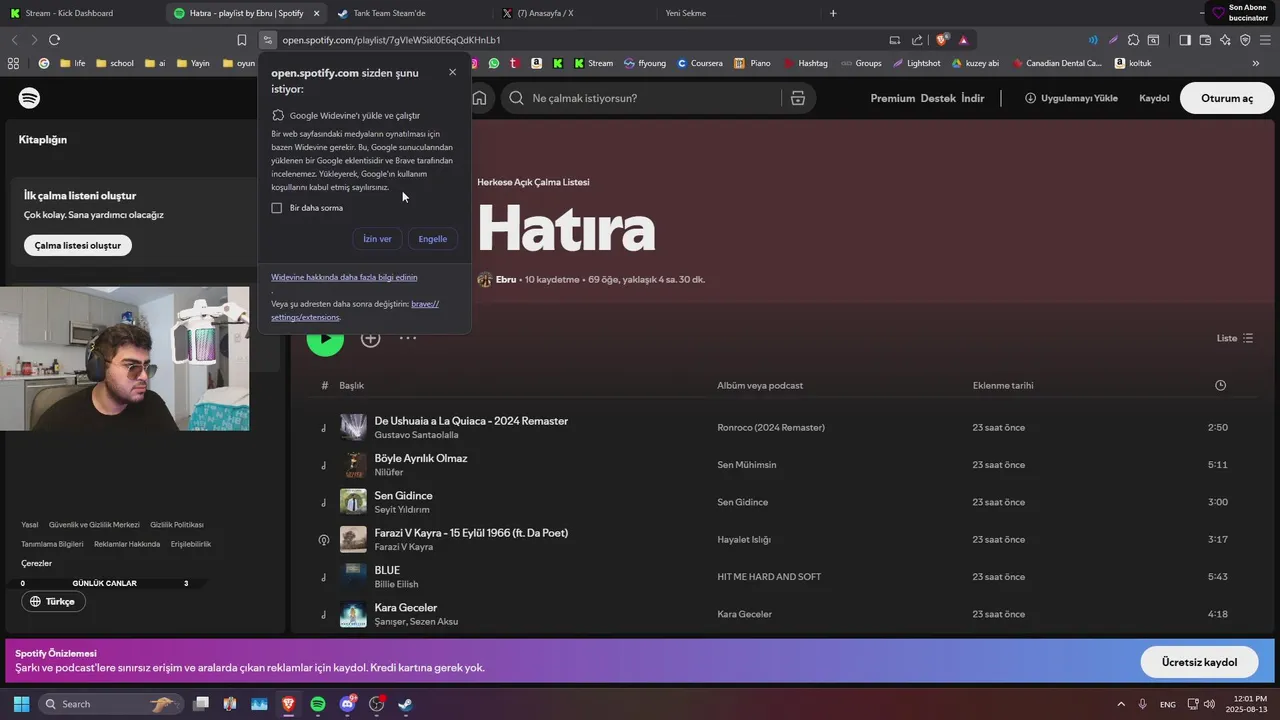
Task: Open the Coursera bookmark
Action: point(700,63)
